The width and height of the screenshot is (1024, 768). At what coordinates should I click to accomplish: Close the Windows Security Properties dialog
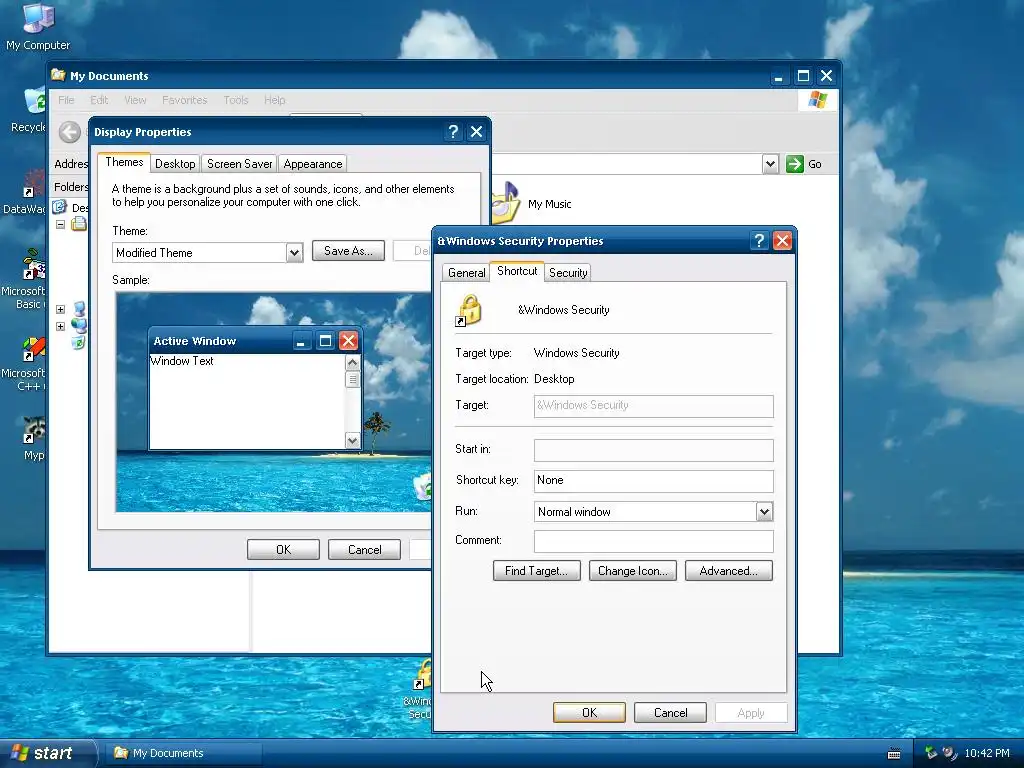[x=782, y=241]
